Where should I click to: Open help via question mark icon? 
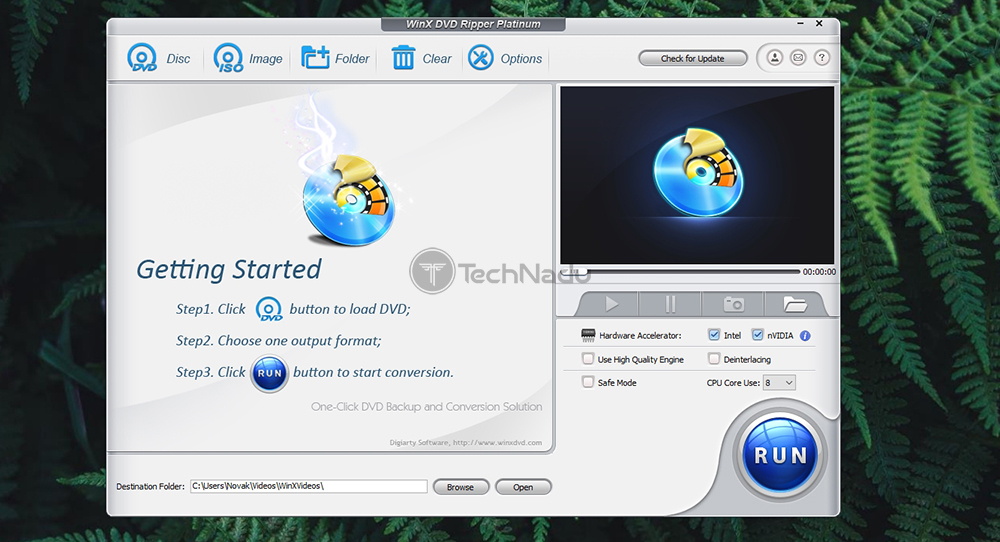pyautogui.click(x=821, y=57)
